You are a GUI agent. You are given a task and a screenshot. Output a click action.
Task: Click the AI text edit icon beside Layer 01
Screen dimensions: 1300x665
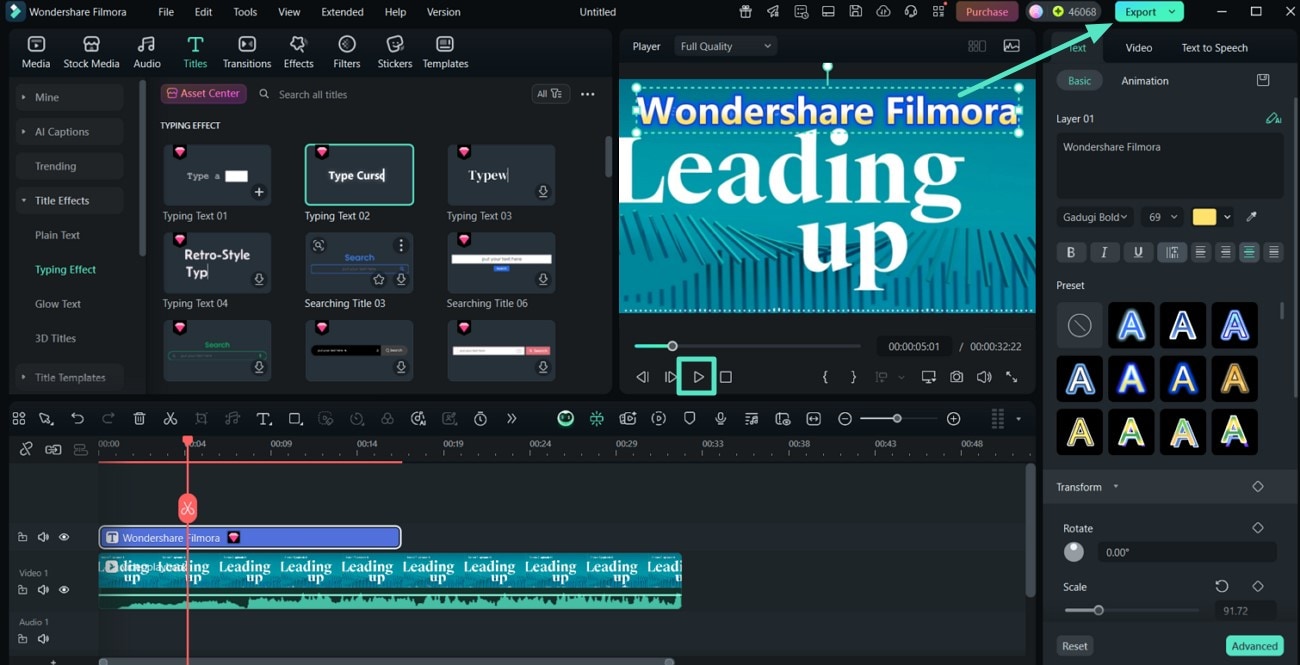(x=1273, y=118)
